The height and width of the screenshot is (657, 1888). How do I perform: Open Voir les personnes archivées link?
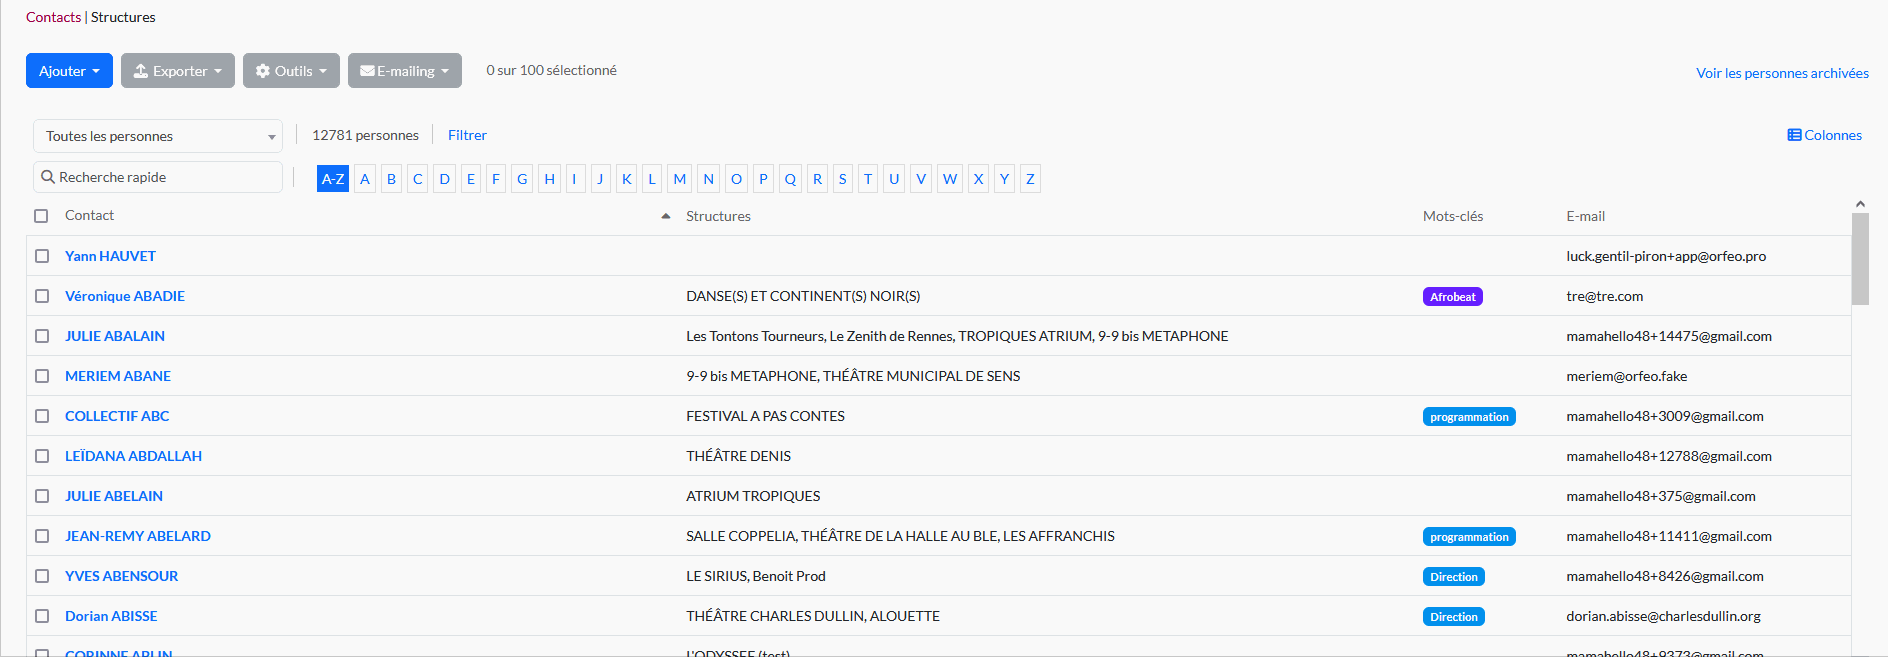[x=1782, y=73]
